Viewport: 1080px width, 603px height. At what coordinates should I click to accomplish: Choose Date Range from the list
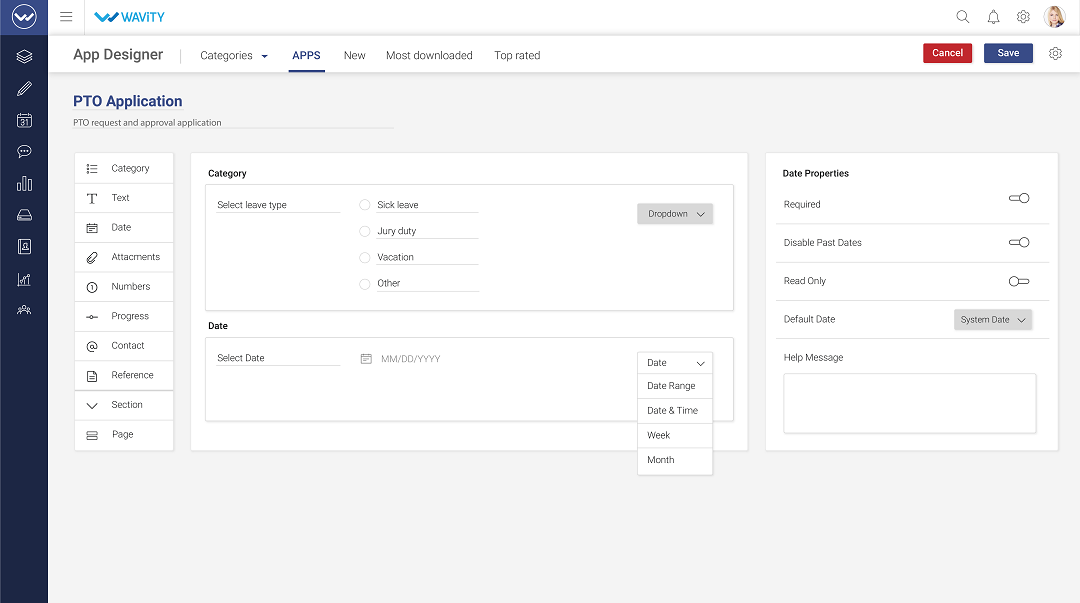[x=672, y=386]
